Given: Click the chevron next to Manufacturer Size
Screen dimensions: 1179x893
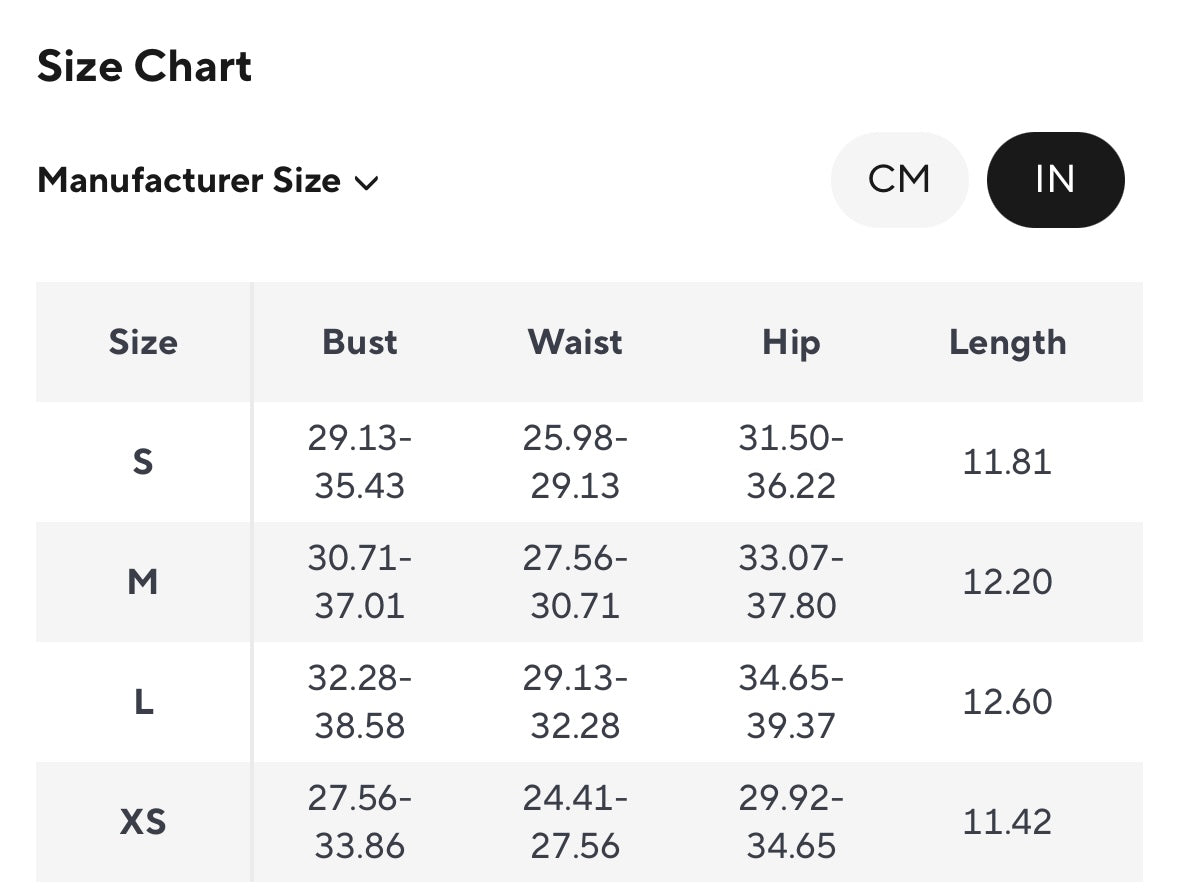Looking at the screenshot, I should [x=367, y=183].
